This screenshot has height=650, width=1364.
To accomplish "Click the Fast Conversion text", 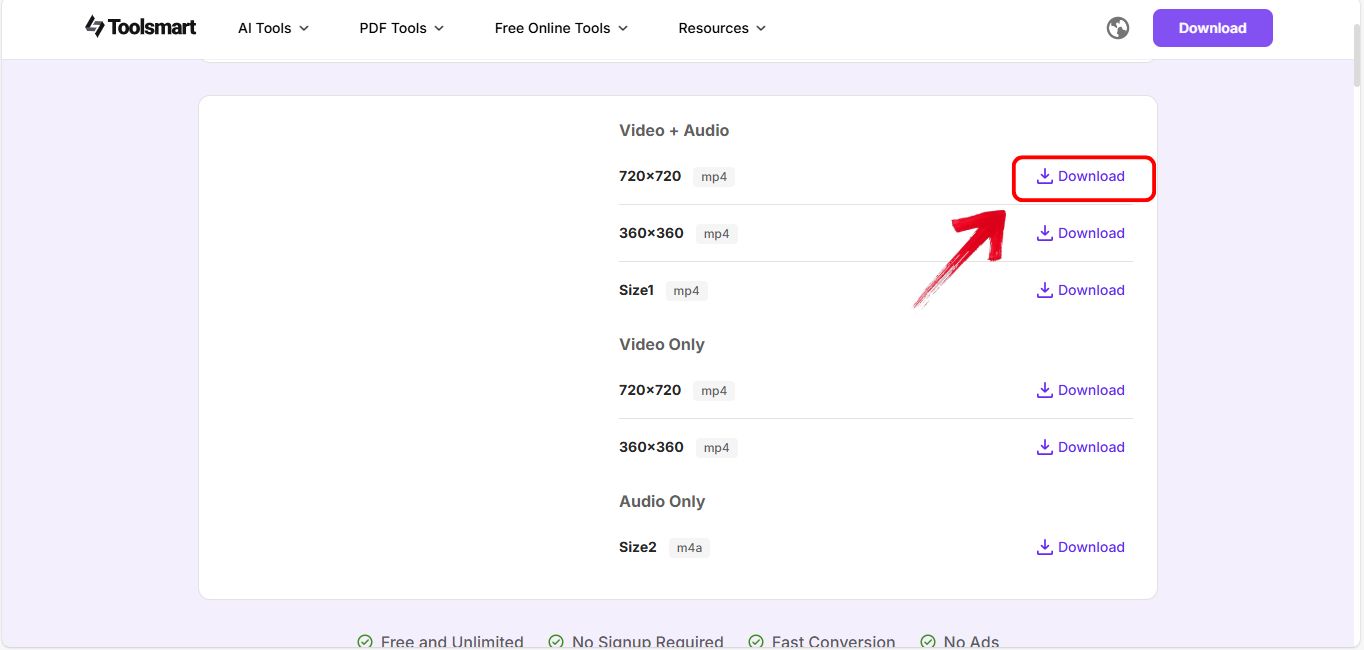I will (x=834, y=641).
